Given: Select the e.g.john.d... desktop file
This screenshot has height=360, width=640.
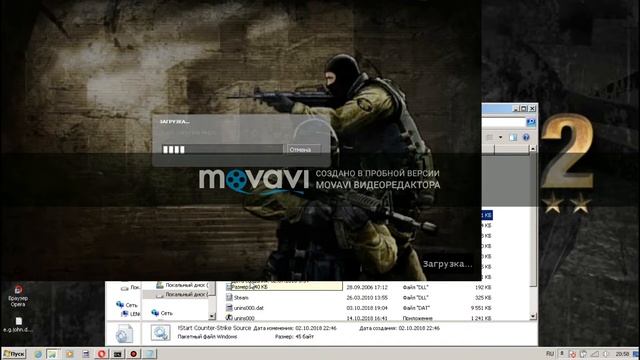Looking at the screenshot, I should tap(18, 325).
